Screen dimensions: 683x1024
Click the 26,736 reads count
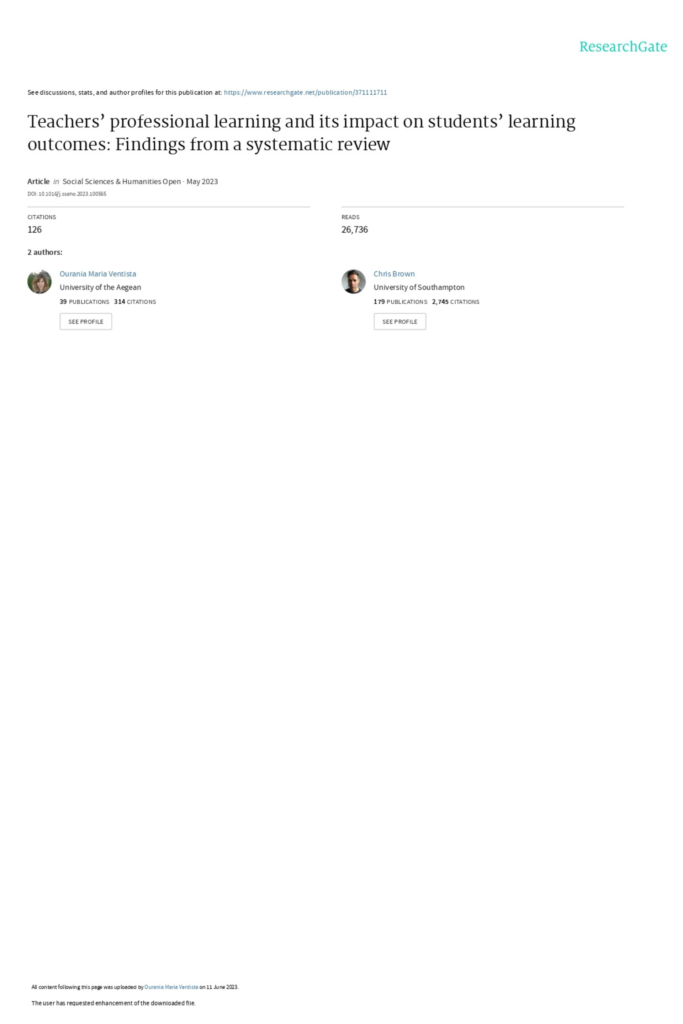[x=355, y=229]
